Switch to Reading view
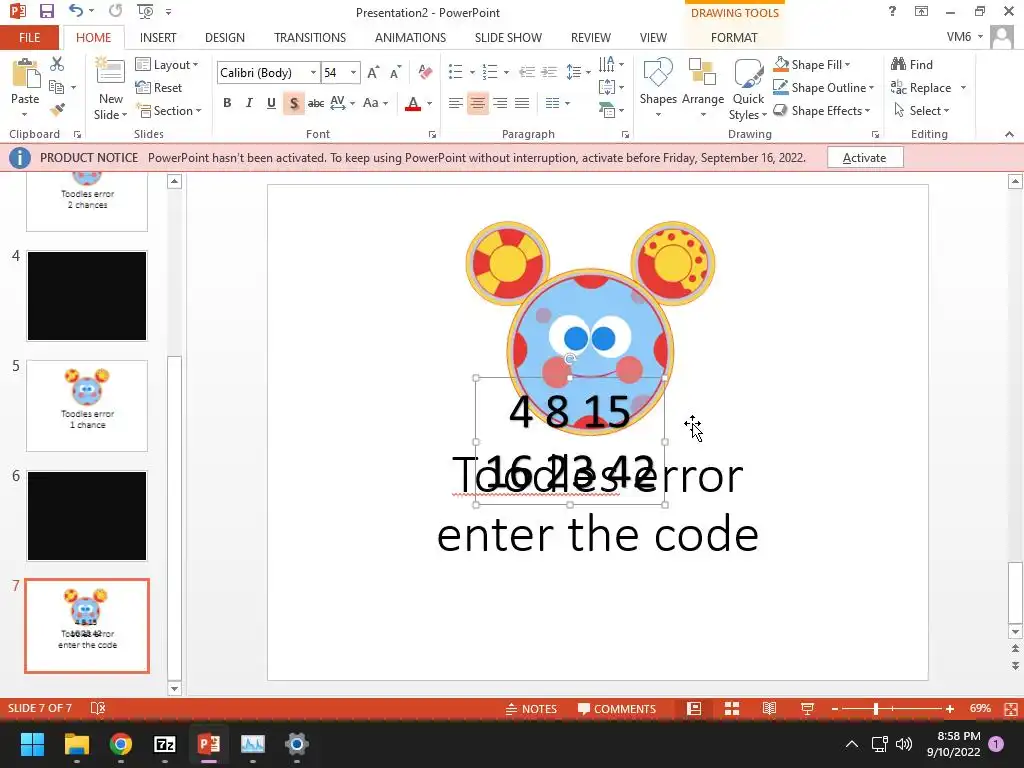Screen dimensions: 1024x768 click(769, 709)
